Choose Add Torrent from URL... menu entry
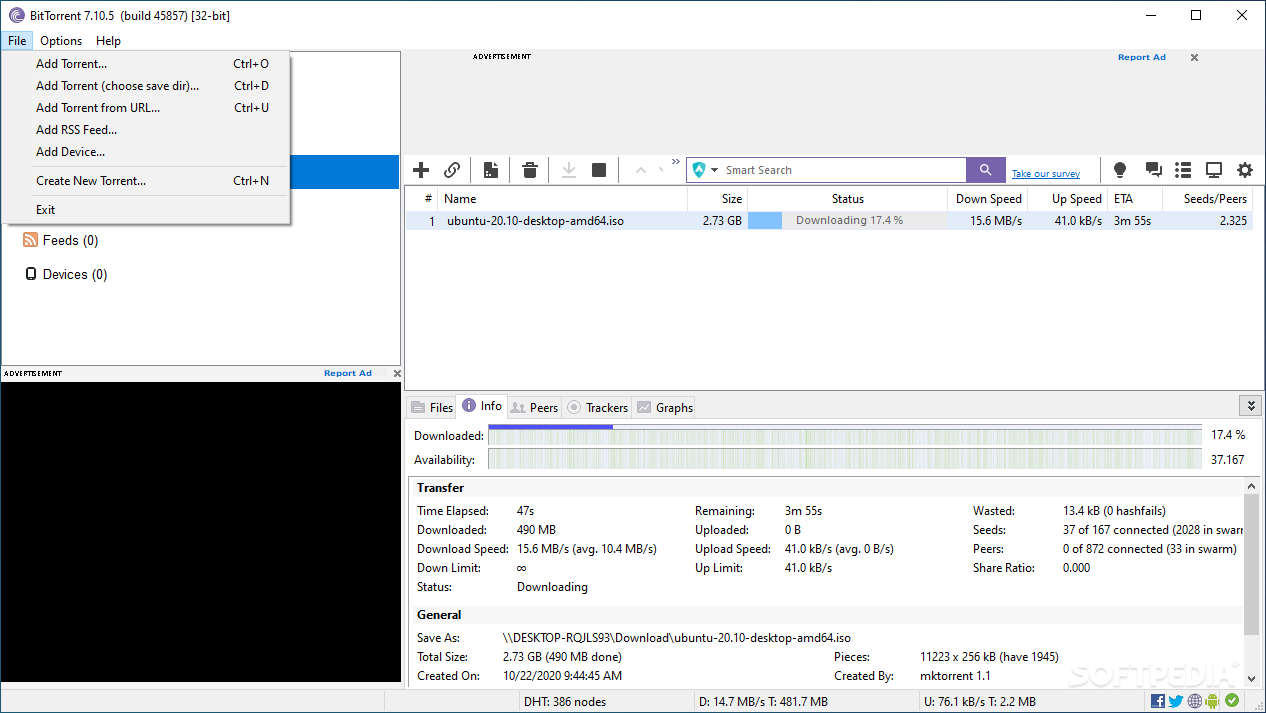Viewport: 1266px width, 713px height. pyautogui.click(x=146, y=108)
